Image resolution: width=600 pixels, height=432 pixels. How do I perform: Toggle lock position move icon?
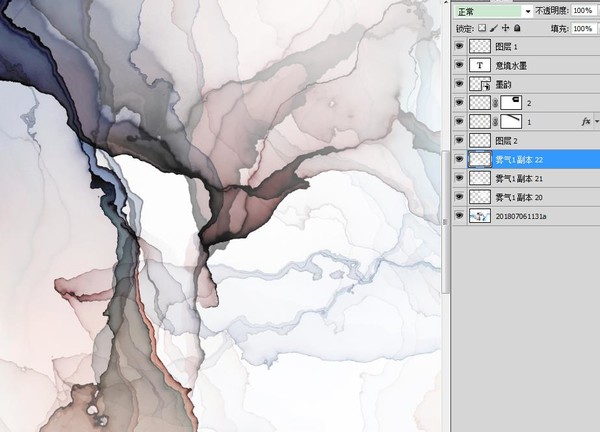(x=505, y=28)
